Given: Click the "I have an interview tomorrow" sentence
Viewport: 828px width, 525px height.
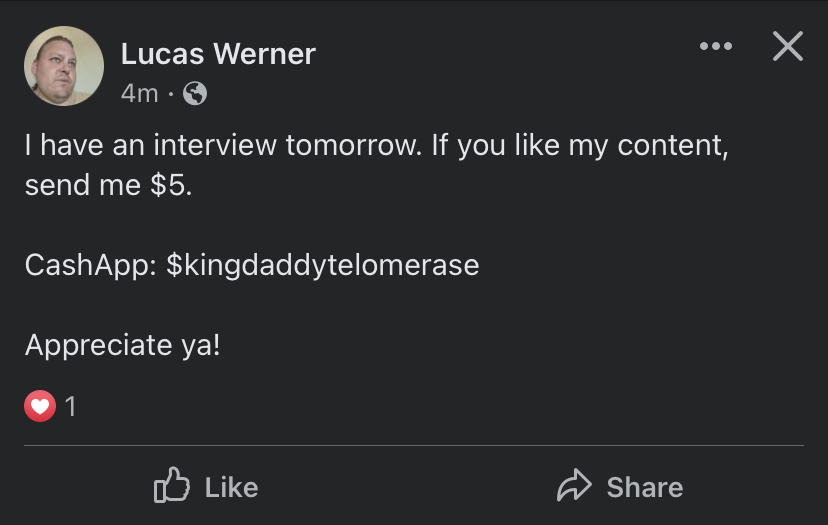Looking at the screenshot, I should click(223, 145).
